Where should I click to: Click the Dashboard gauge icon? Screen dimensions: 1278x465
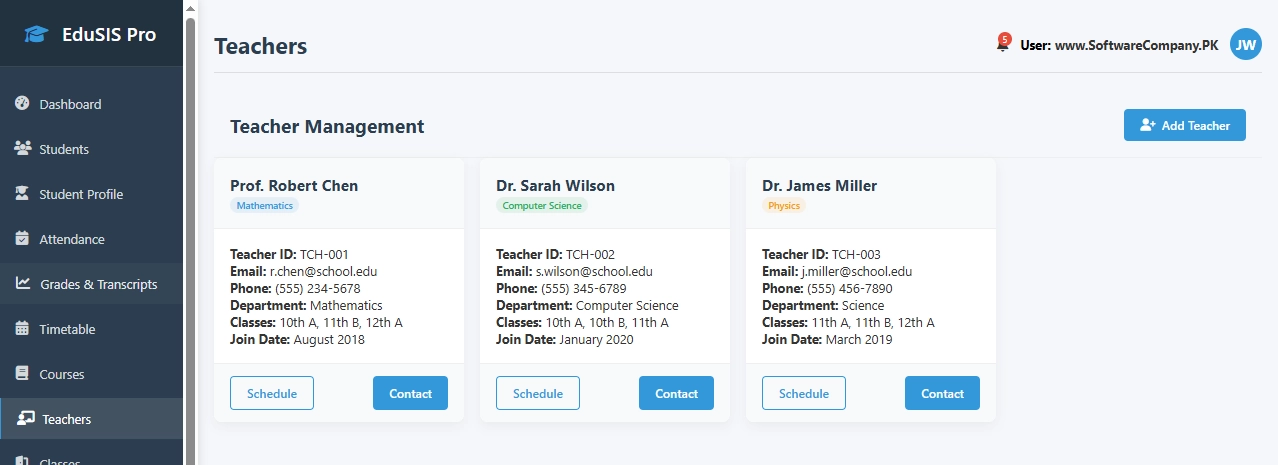(22, 104)
